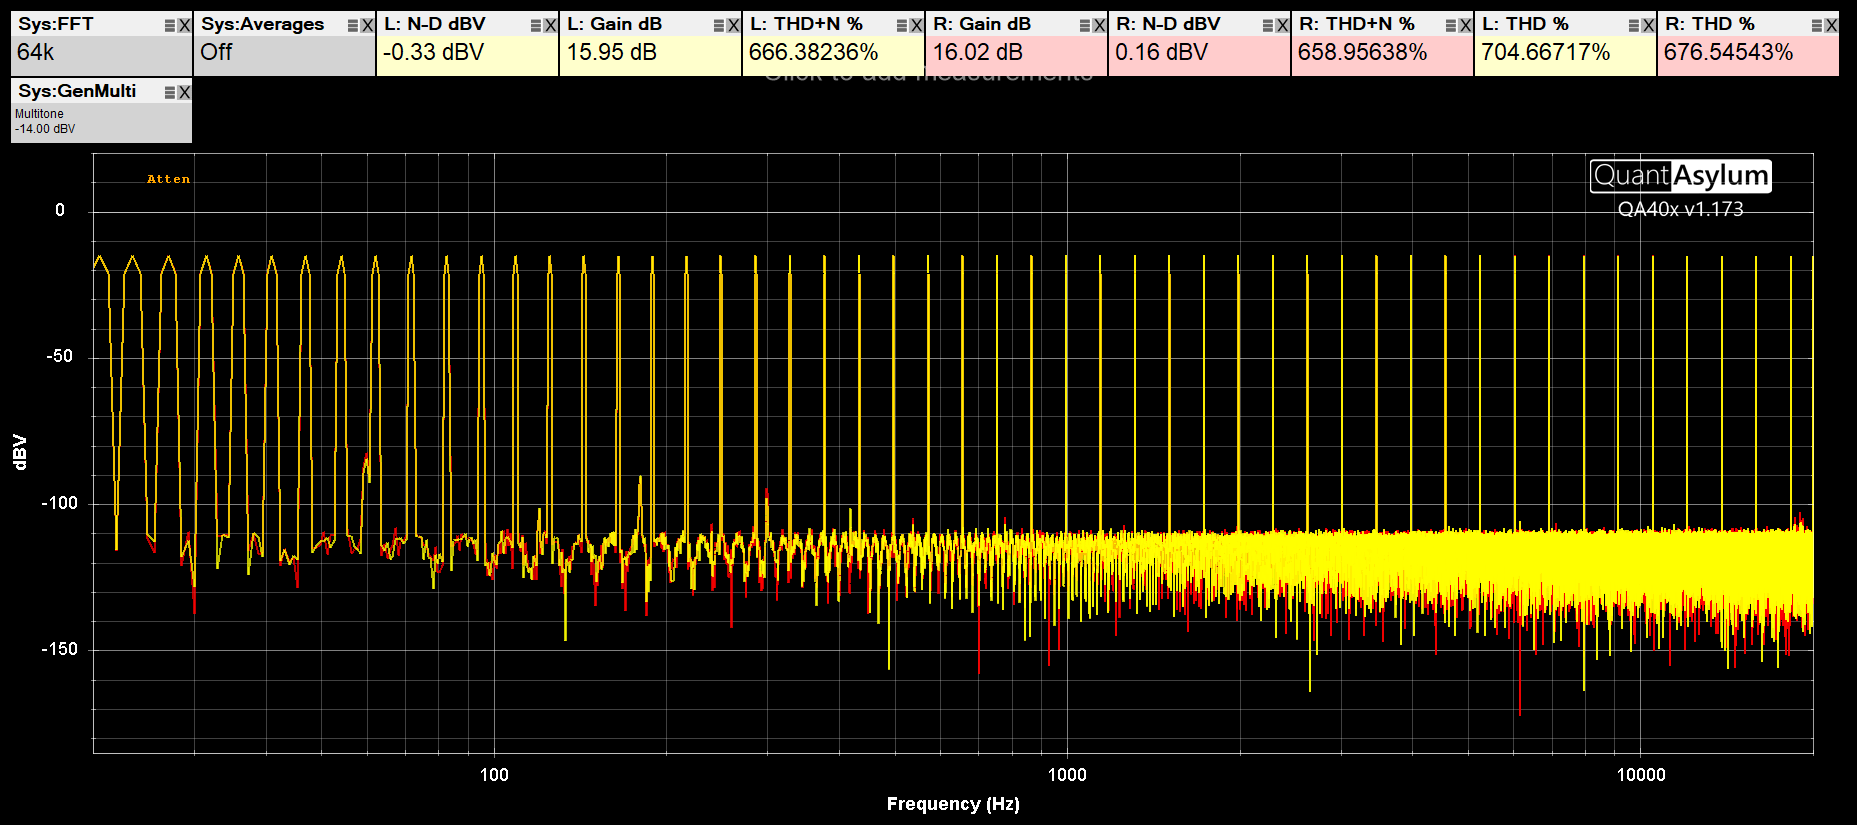Click the QA40x v1.173 version text
This screenshot has height=825, width=1857.
[x=1681, y=209]
